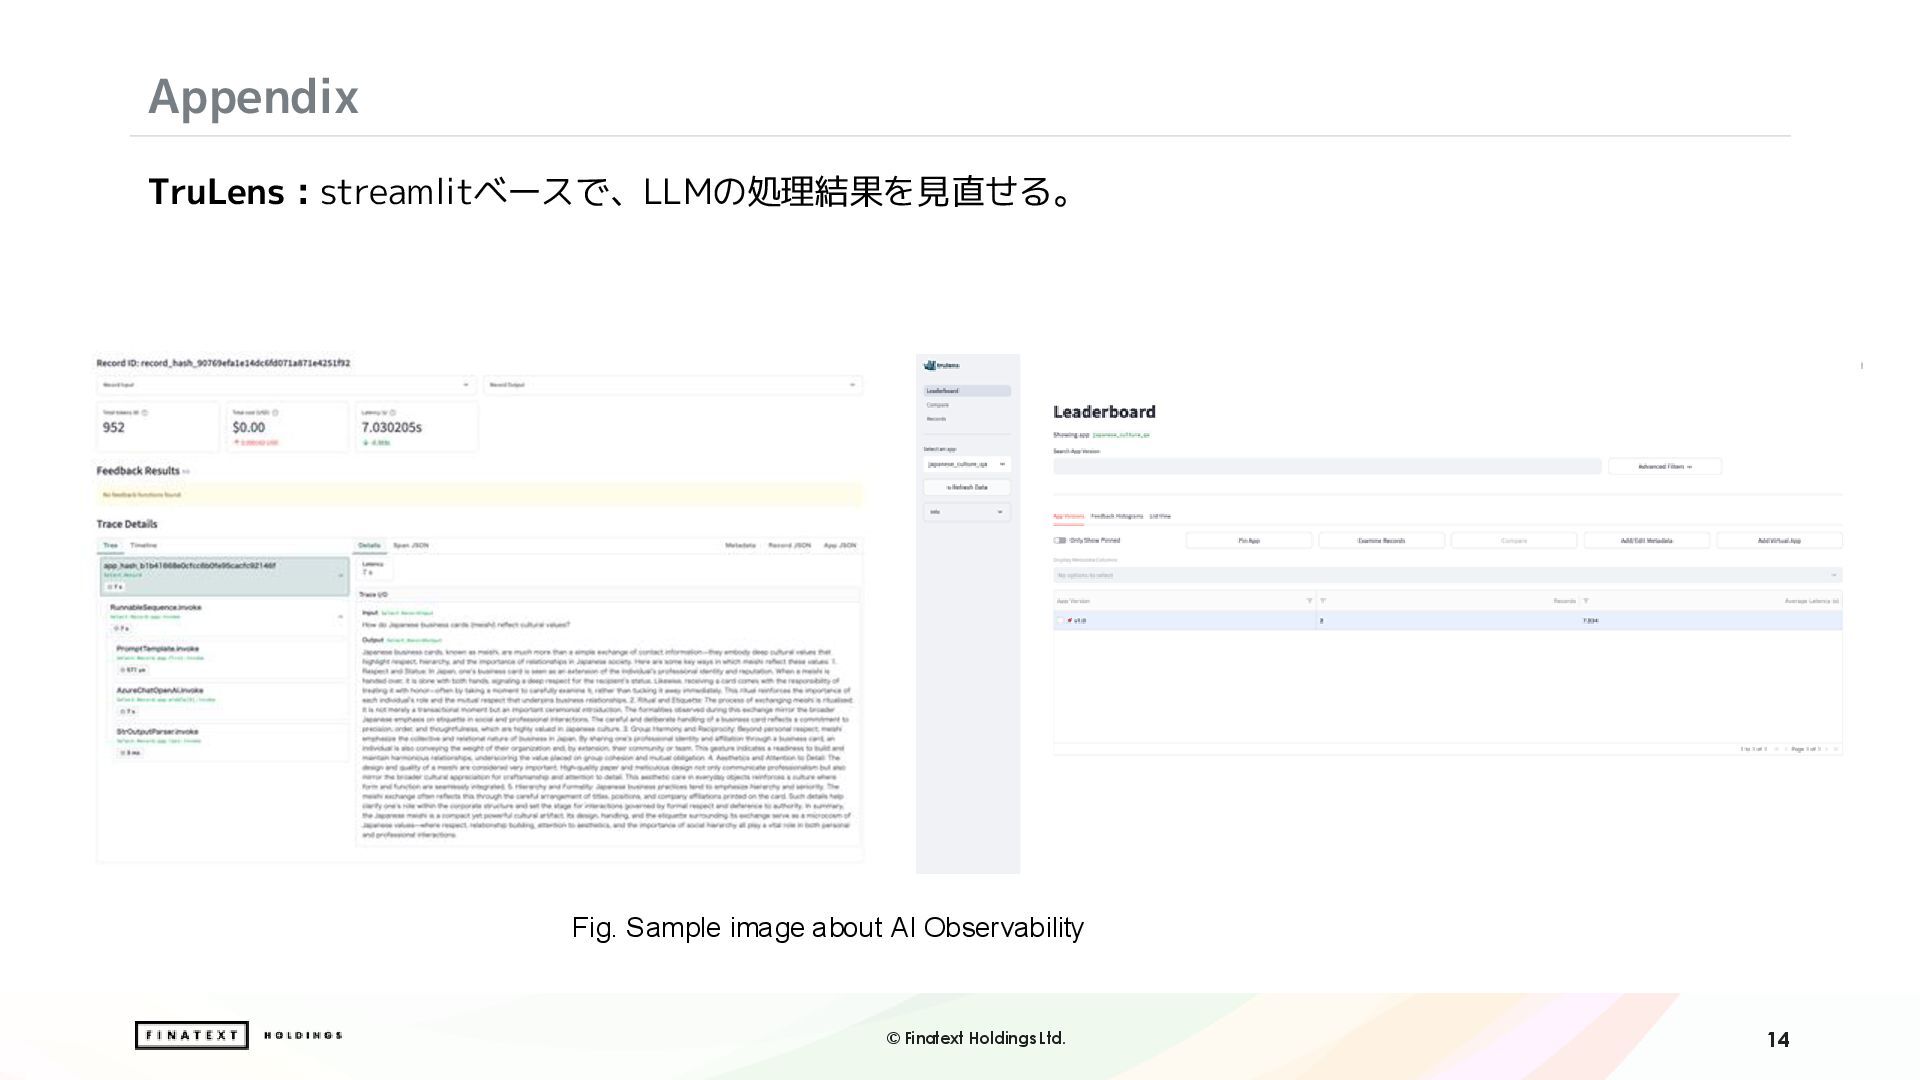Image resolution: width=1920 pixels, height=1080 pixels.
Task: Open the Metadata tab
Action: [x=740, y=545]
